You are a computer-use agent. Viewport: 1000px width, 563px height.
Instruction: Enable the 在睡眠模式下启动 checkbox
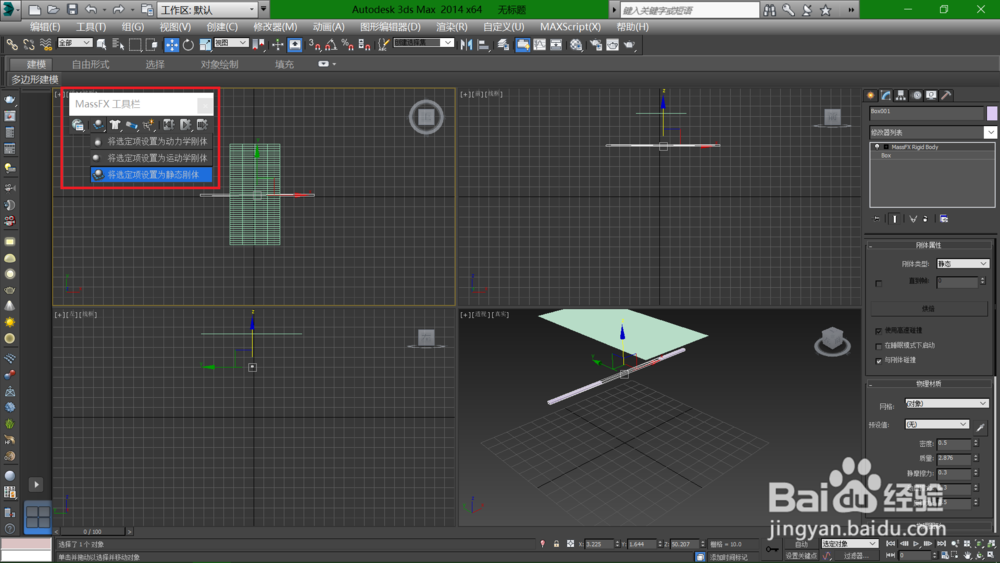point(879,346)
